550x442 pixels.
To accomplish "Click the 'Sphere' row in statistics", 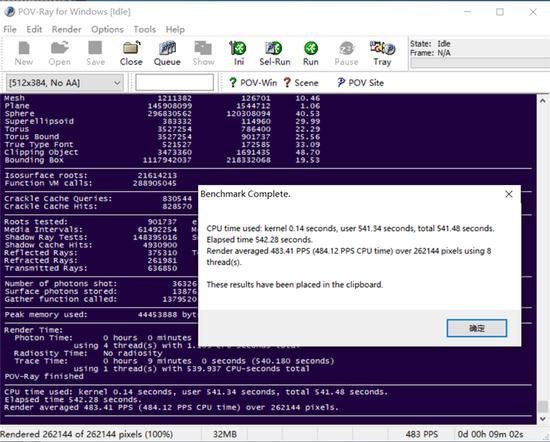I will [162, 114].
